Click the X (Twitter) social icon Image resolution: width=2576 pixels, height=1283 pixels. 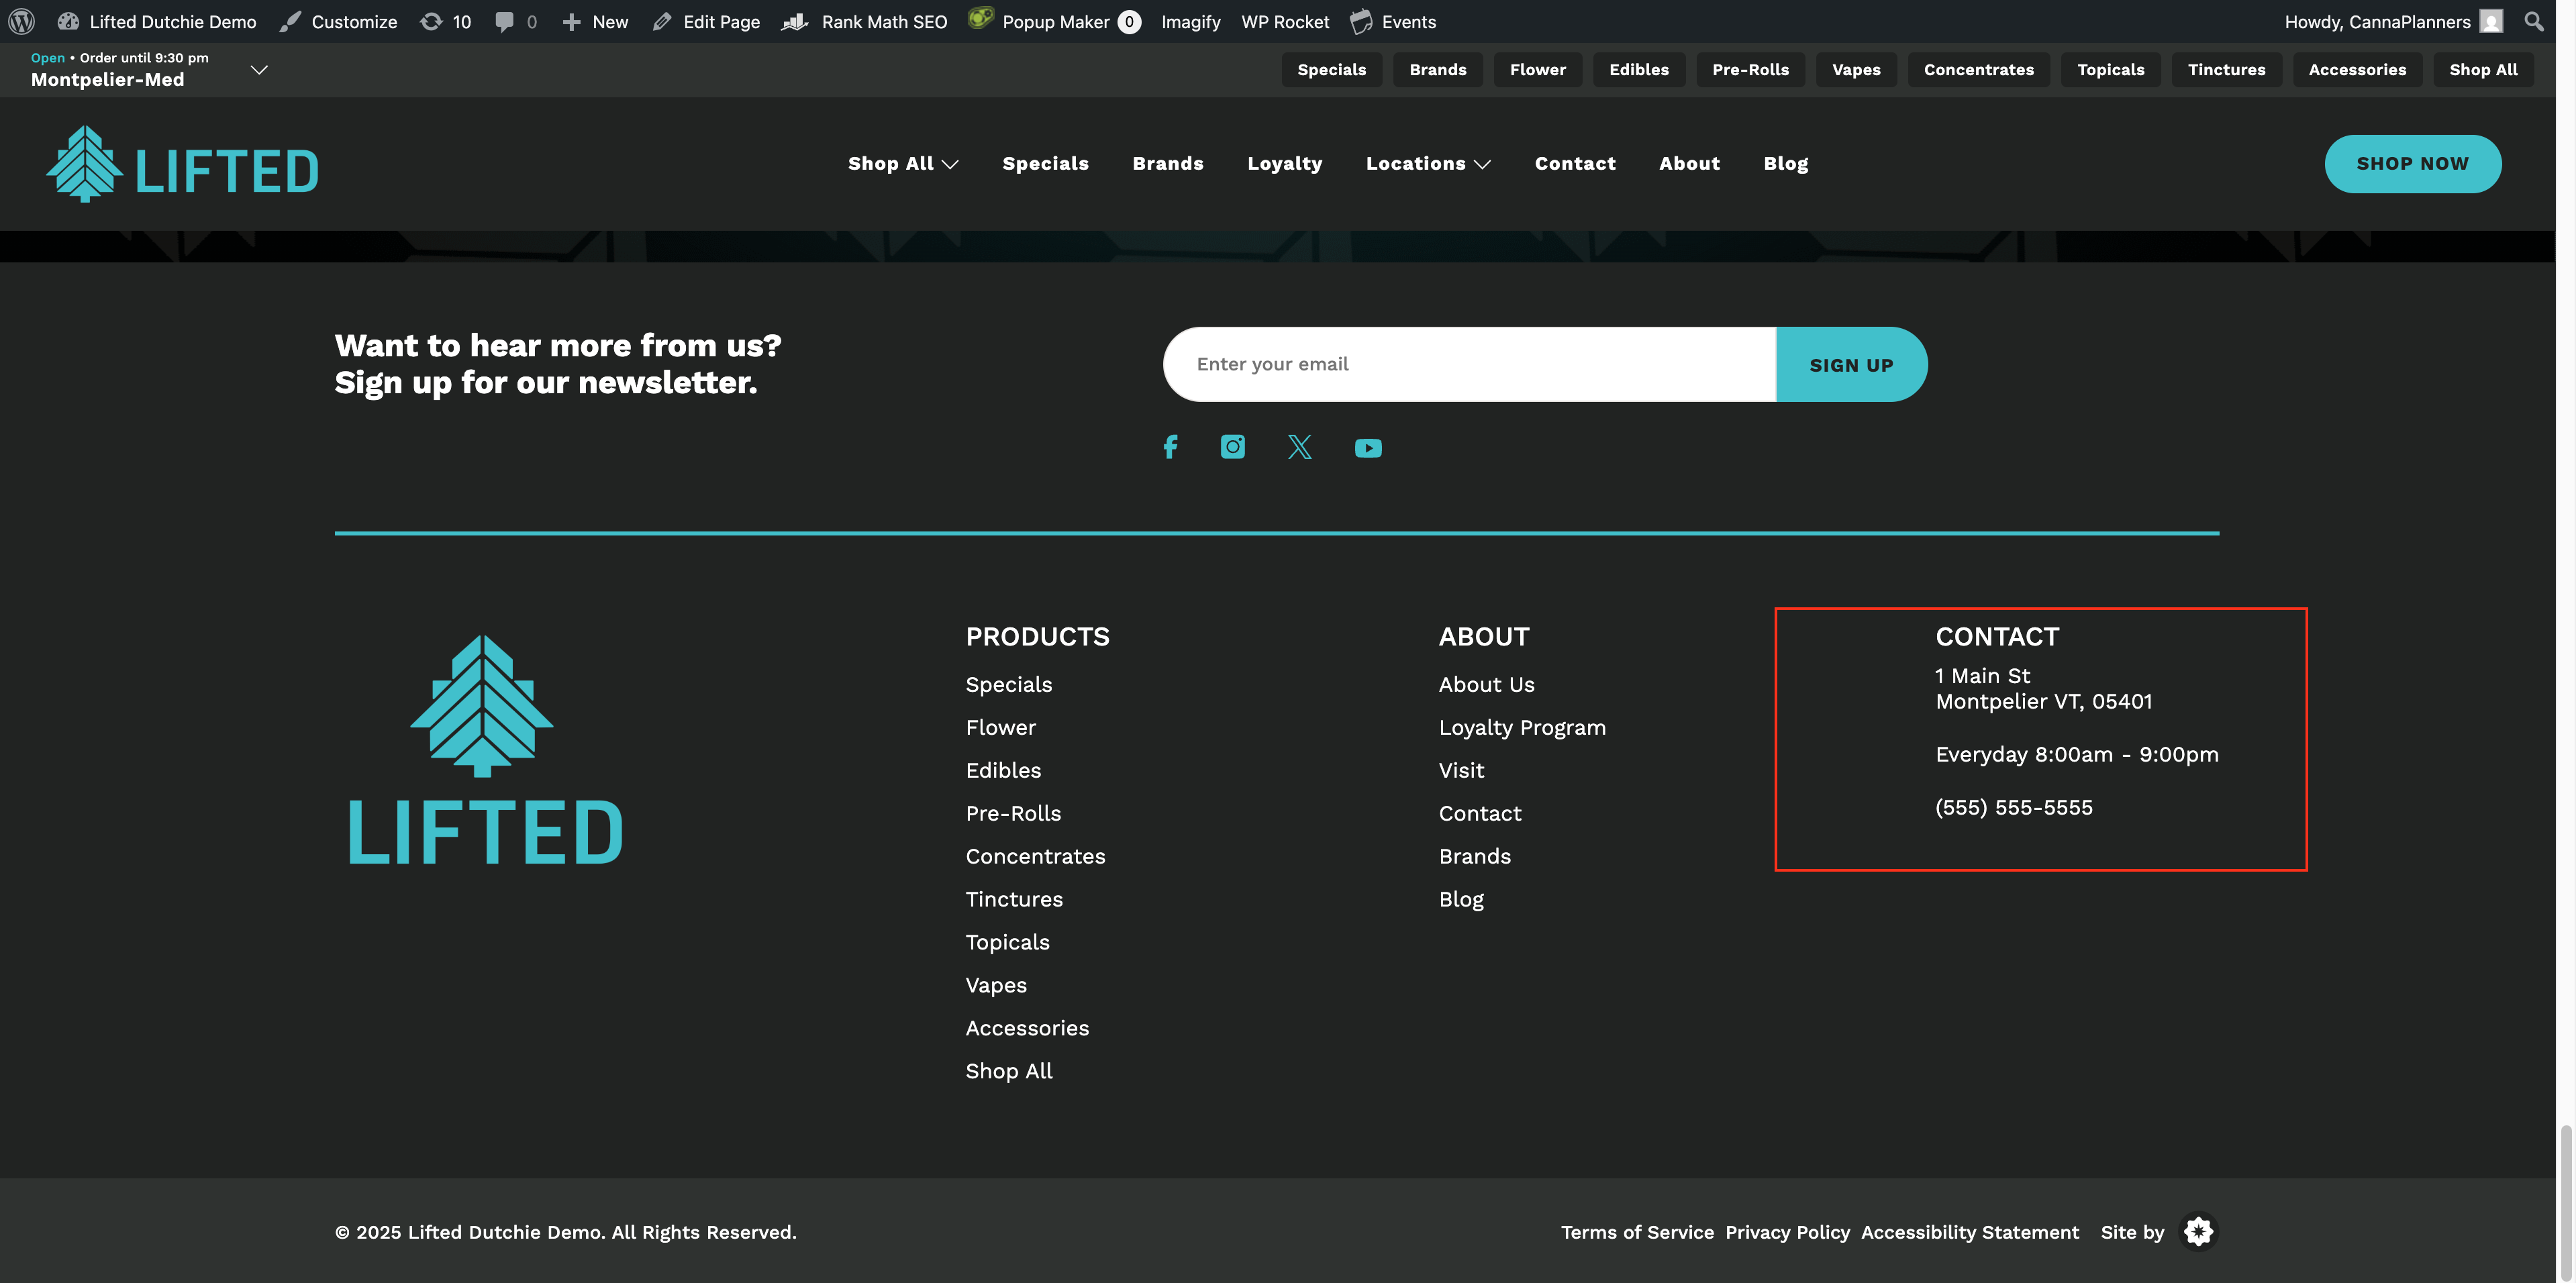click(x=1299, y=447)
